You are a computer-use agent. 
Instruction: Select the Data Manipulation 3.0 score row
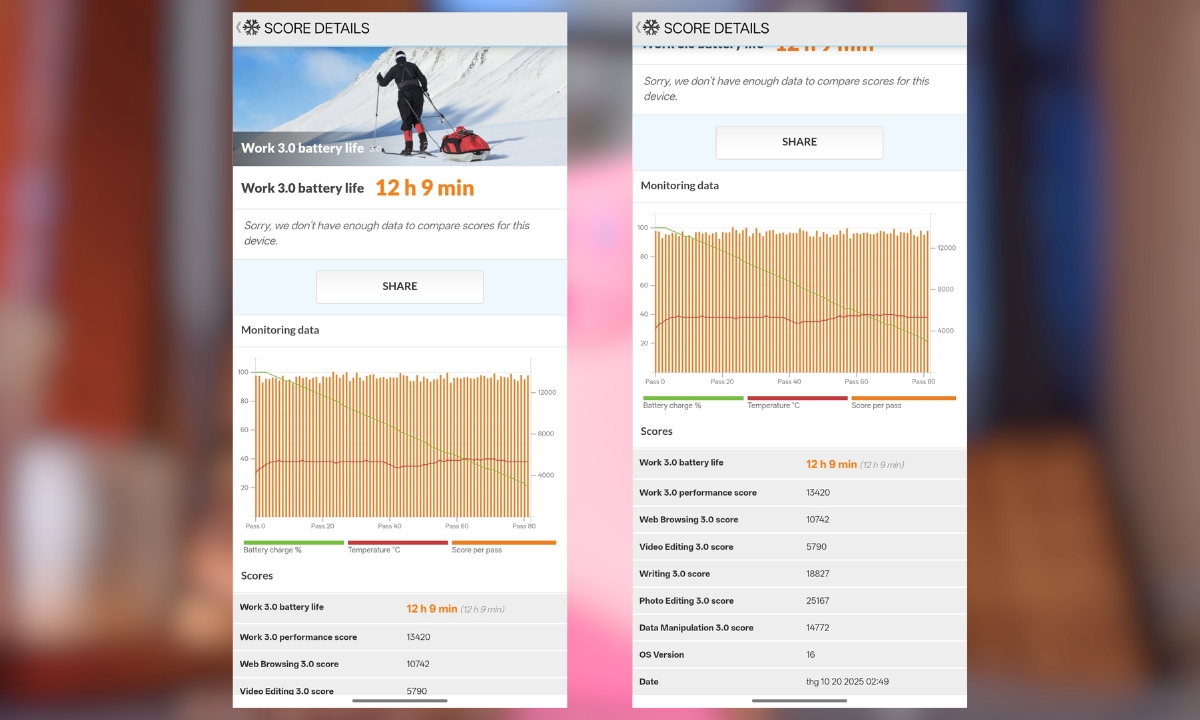coord(799,628)
